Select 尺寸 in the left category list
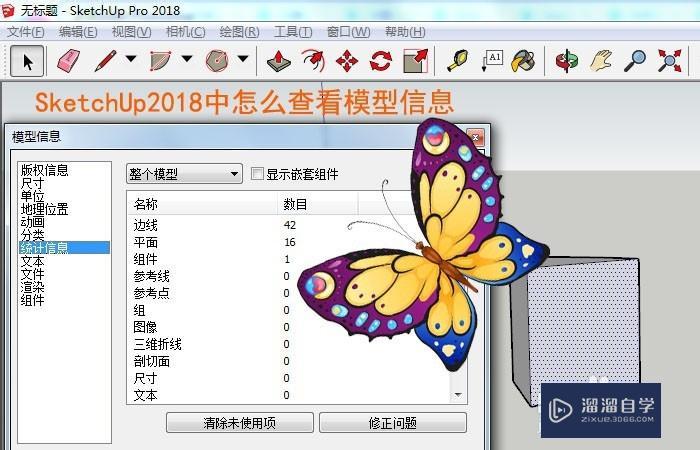 (33, 183)
